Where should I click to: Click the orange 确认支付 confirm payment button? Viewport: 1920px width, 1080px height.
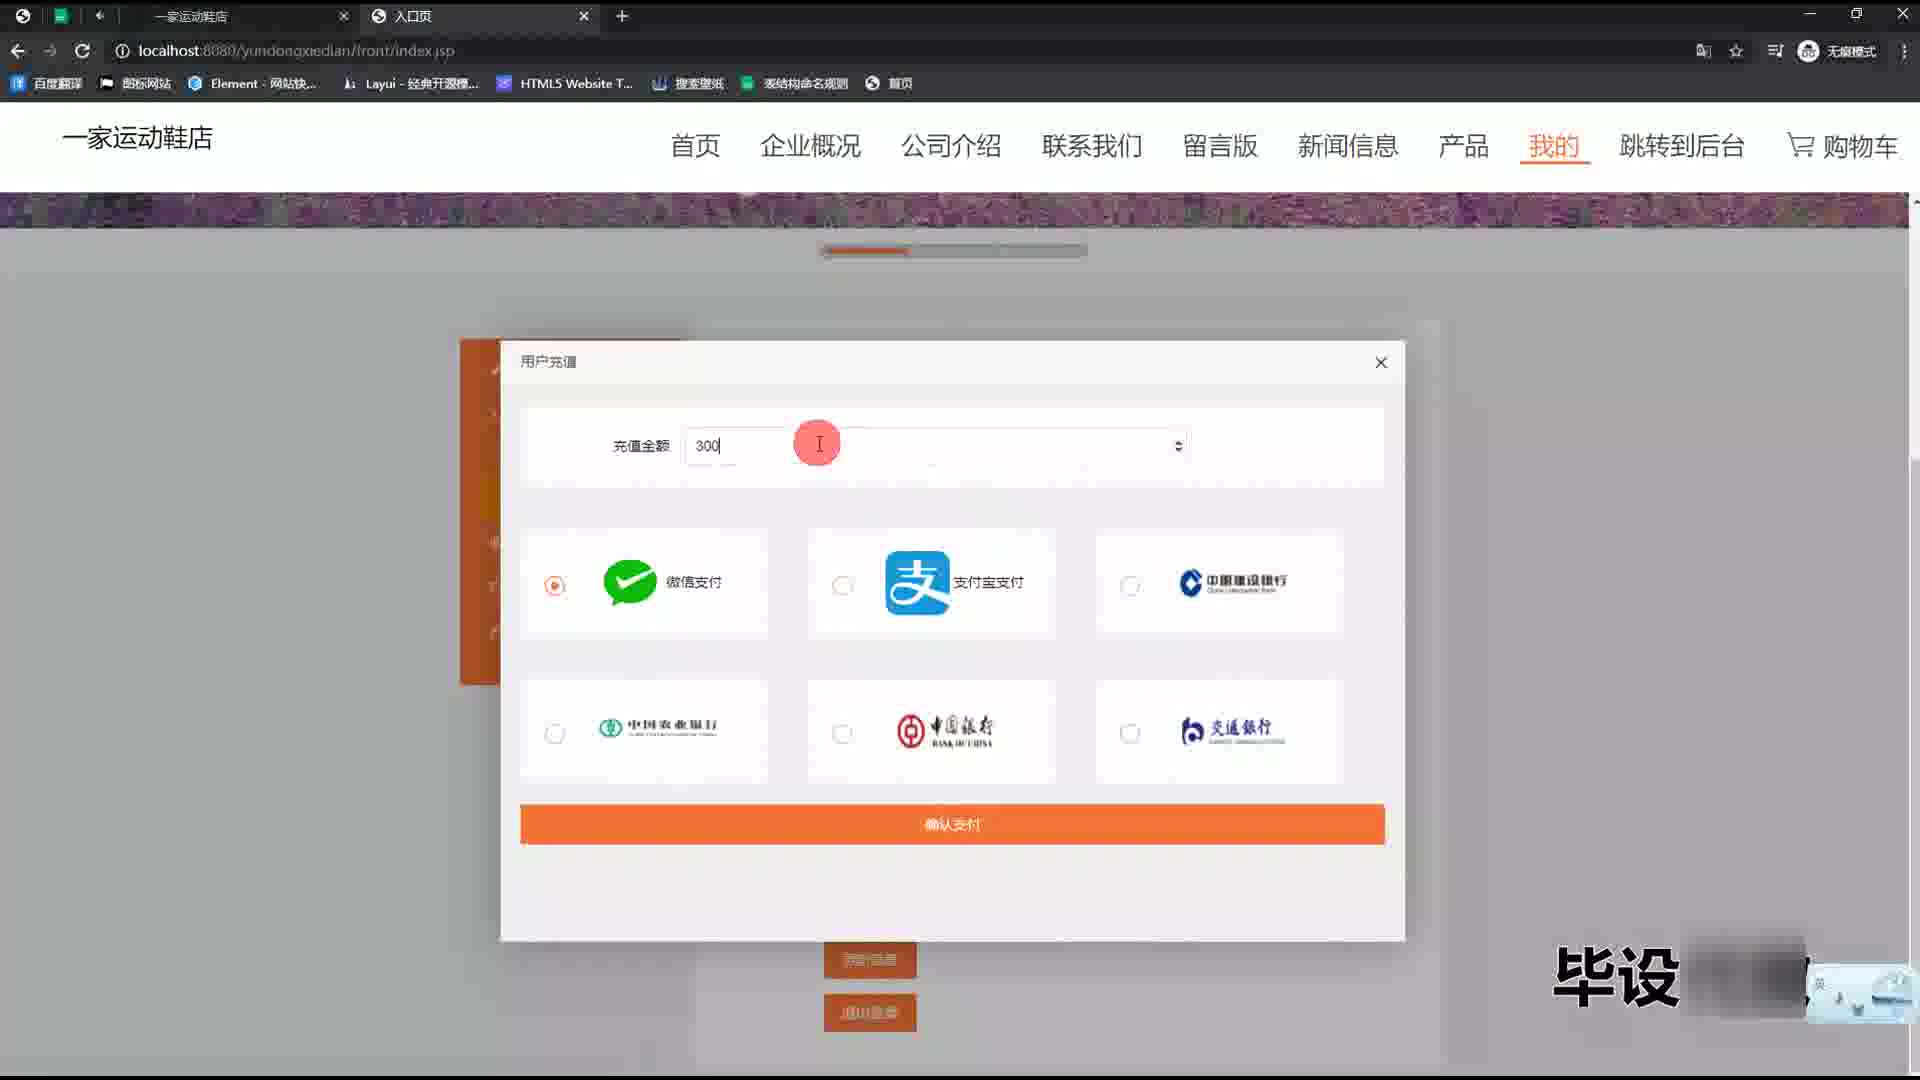(x=952, y=824)
